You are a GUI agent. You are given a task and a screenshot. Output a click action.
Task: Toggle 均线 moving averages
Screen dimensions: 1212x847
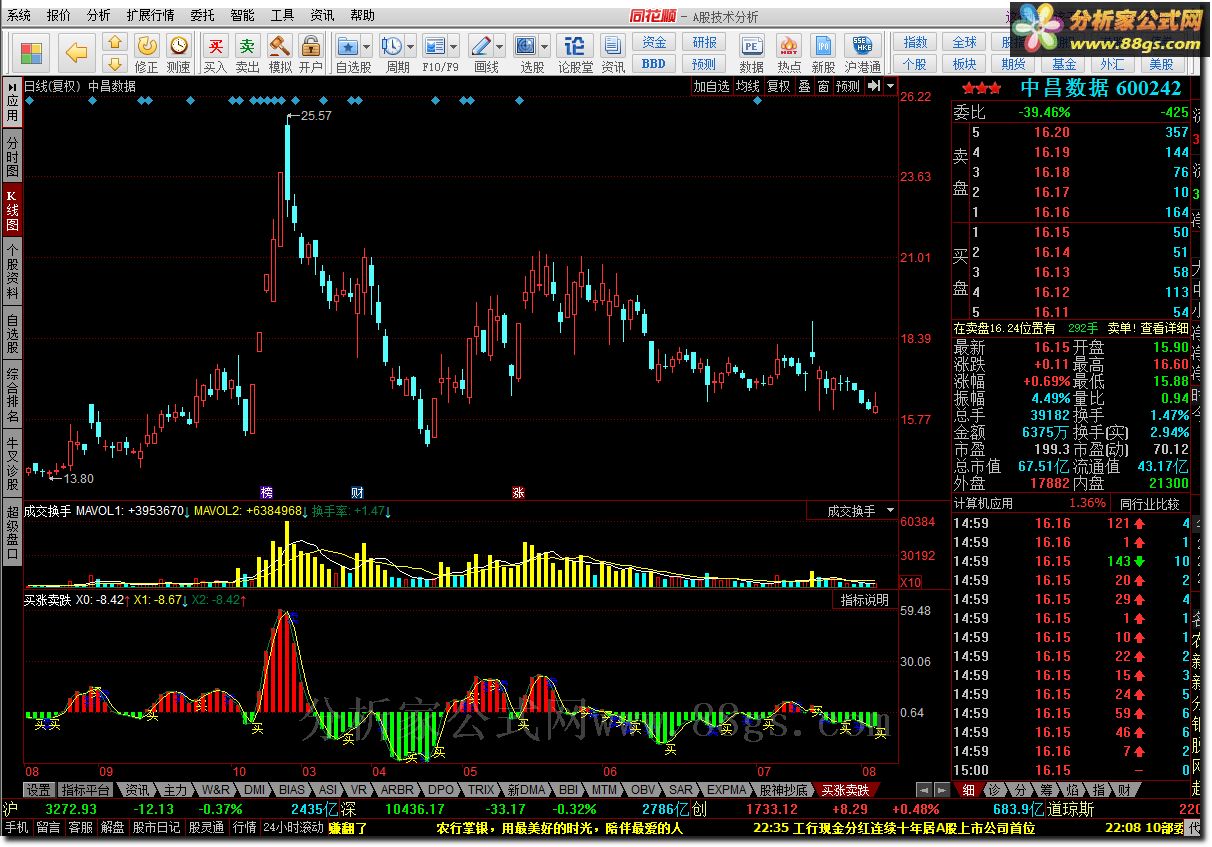(747, 86)
